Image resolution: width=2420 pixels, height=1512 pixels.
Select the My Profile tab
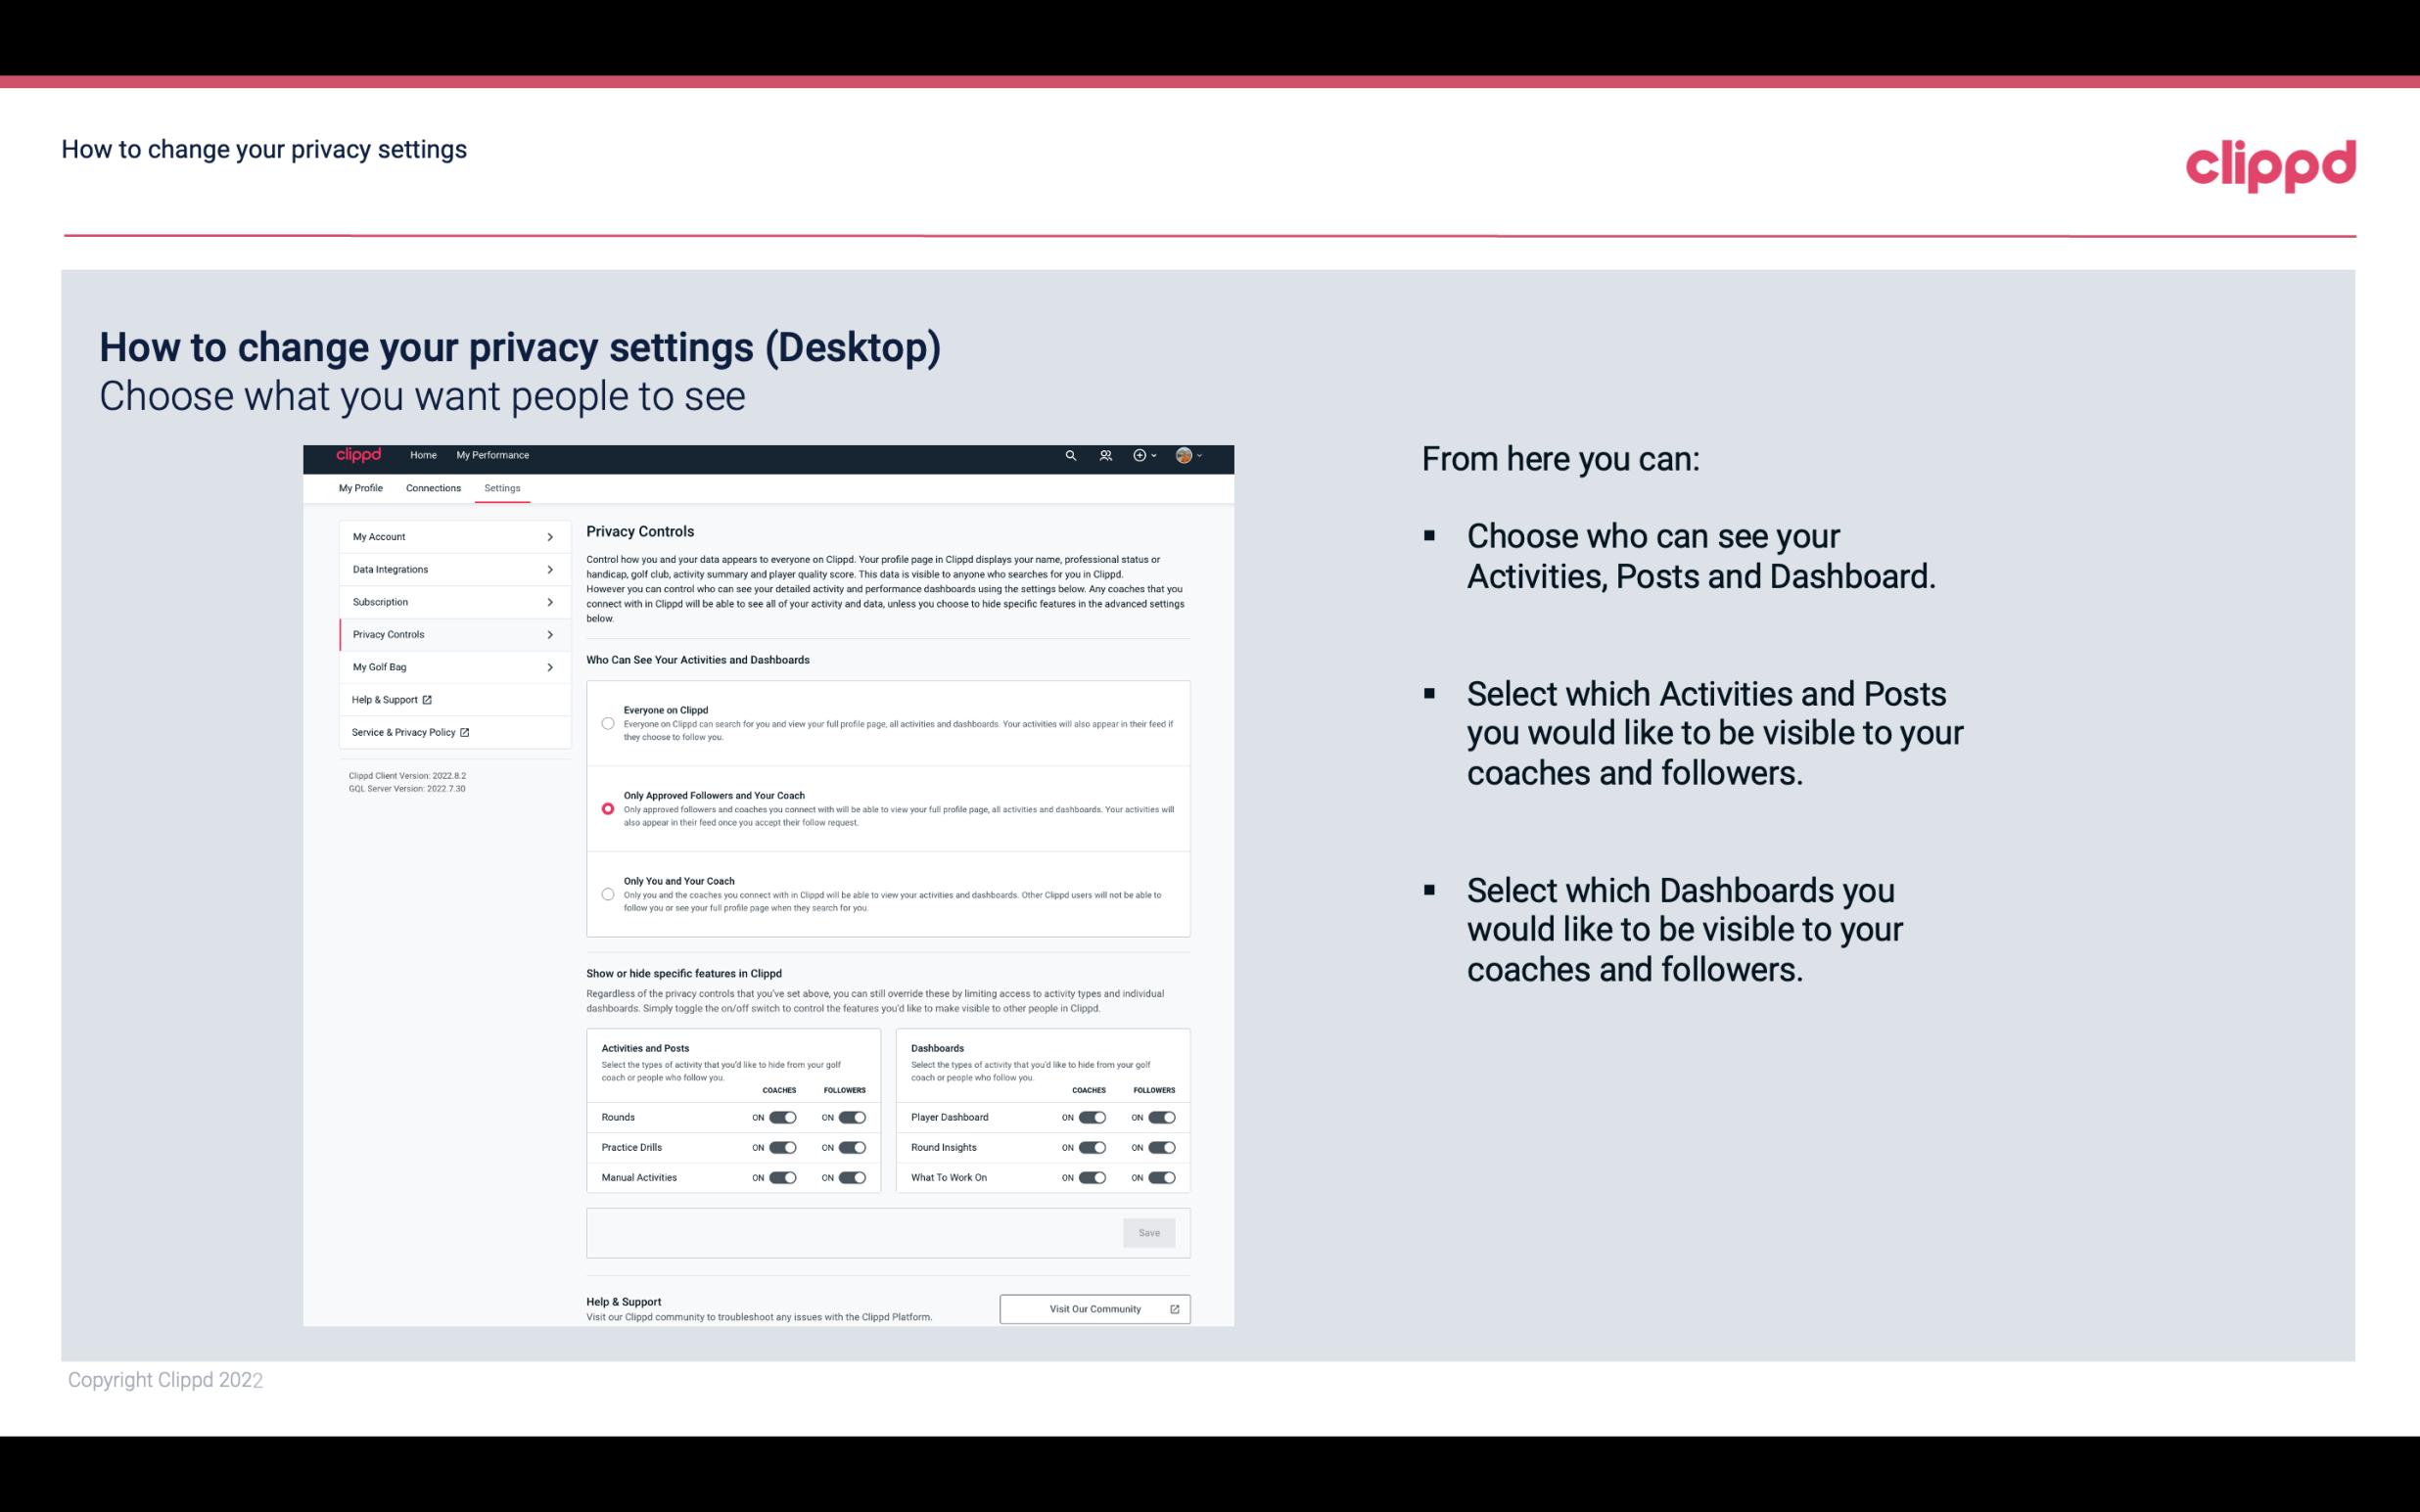(360, 487)
